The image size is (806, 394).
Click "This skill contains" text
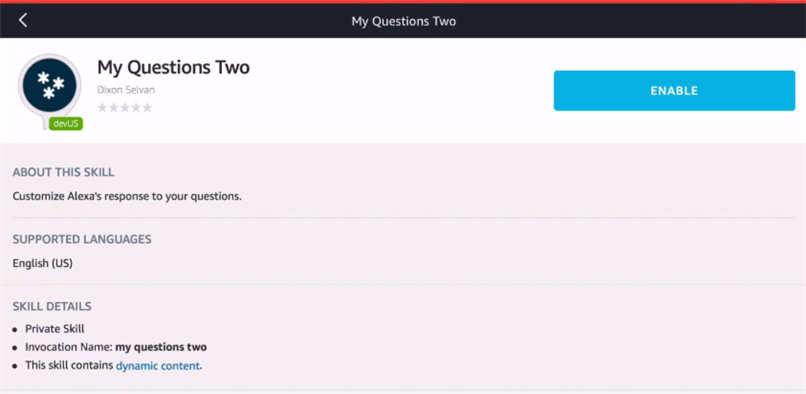pos(69,366)
